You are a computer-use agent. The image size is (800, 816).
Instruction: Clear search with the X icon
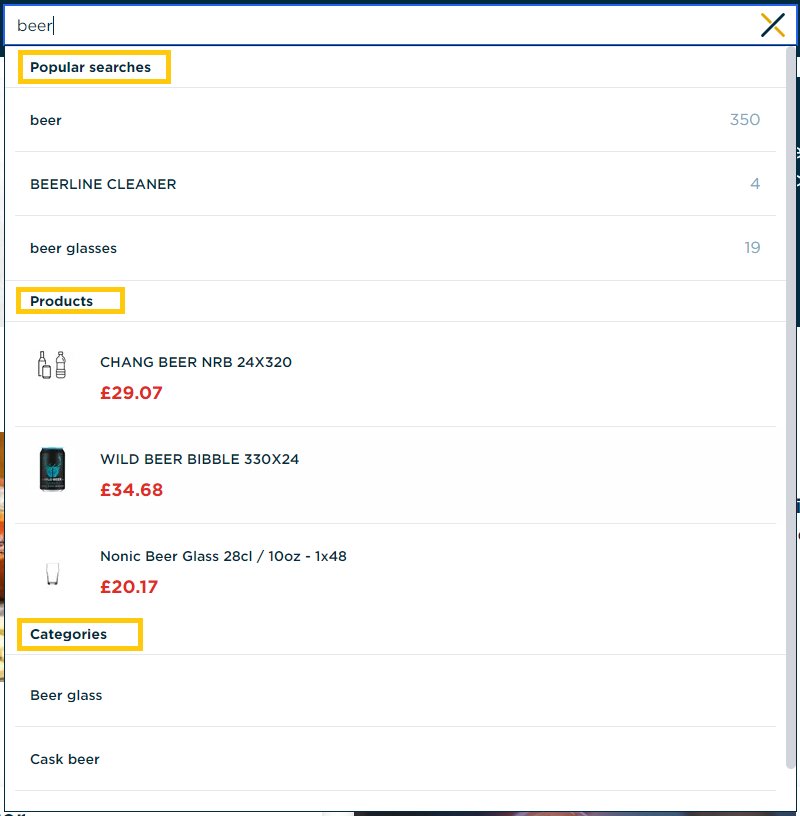pyautogui.click(x=772, y=25)
